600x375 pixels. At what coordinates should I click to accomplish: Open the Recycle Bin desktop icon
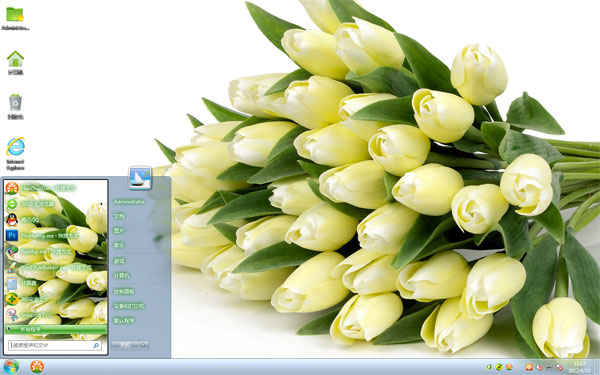click(15, 106)
